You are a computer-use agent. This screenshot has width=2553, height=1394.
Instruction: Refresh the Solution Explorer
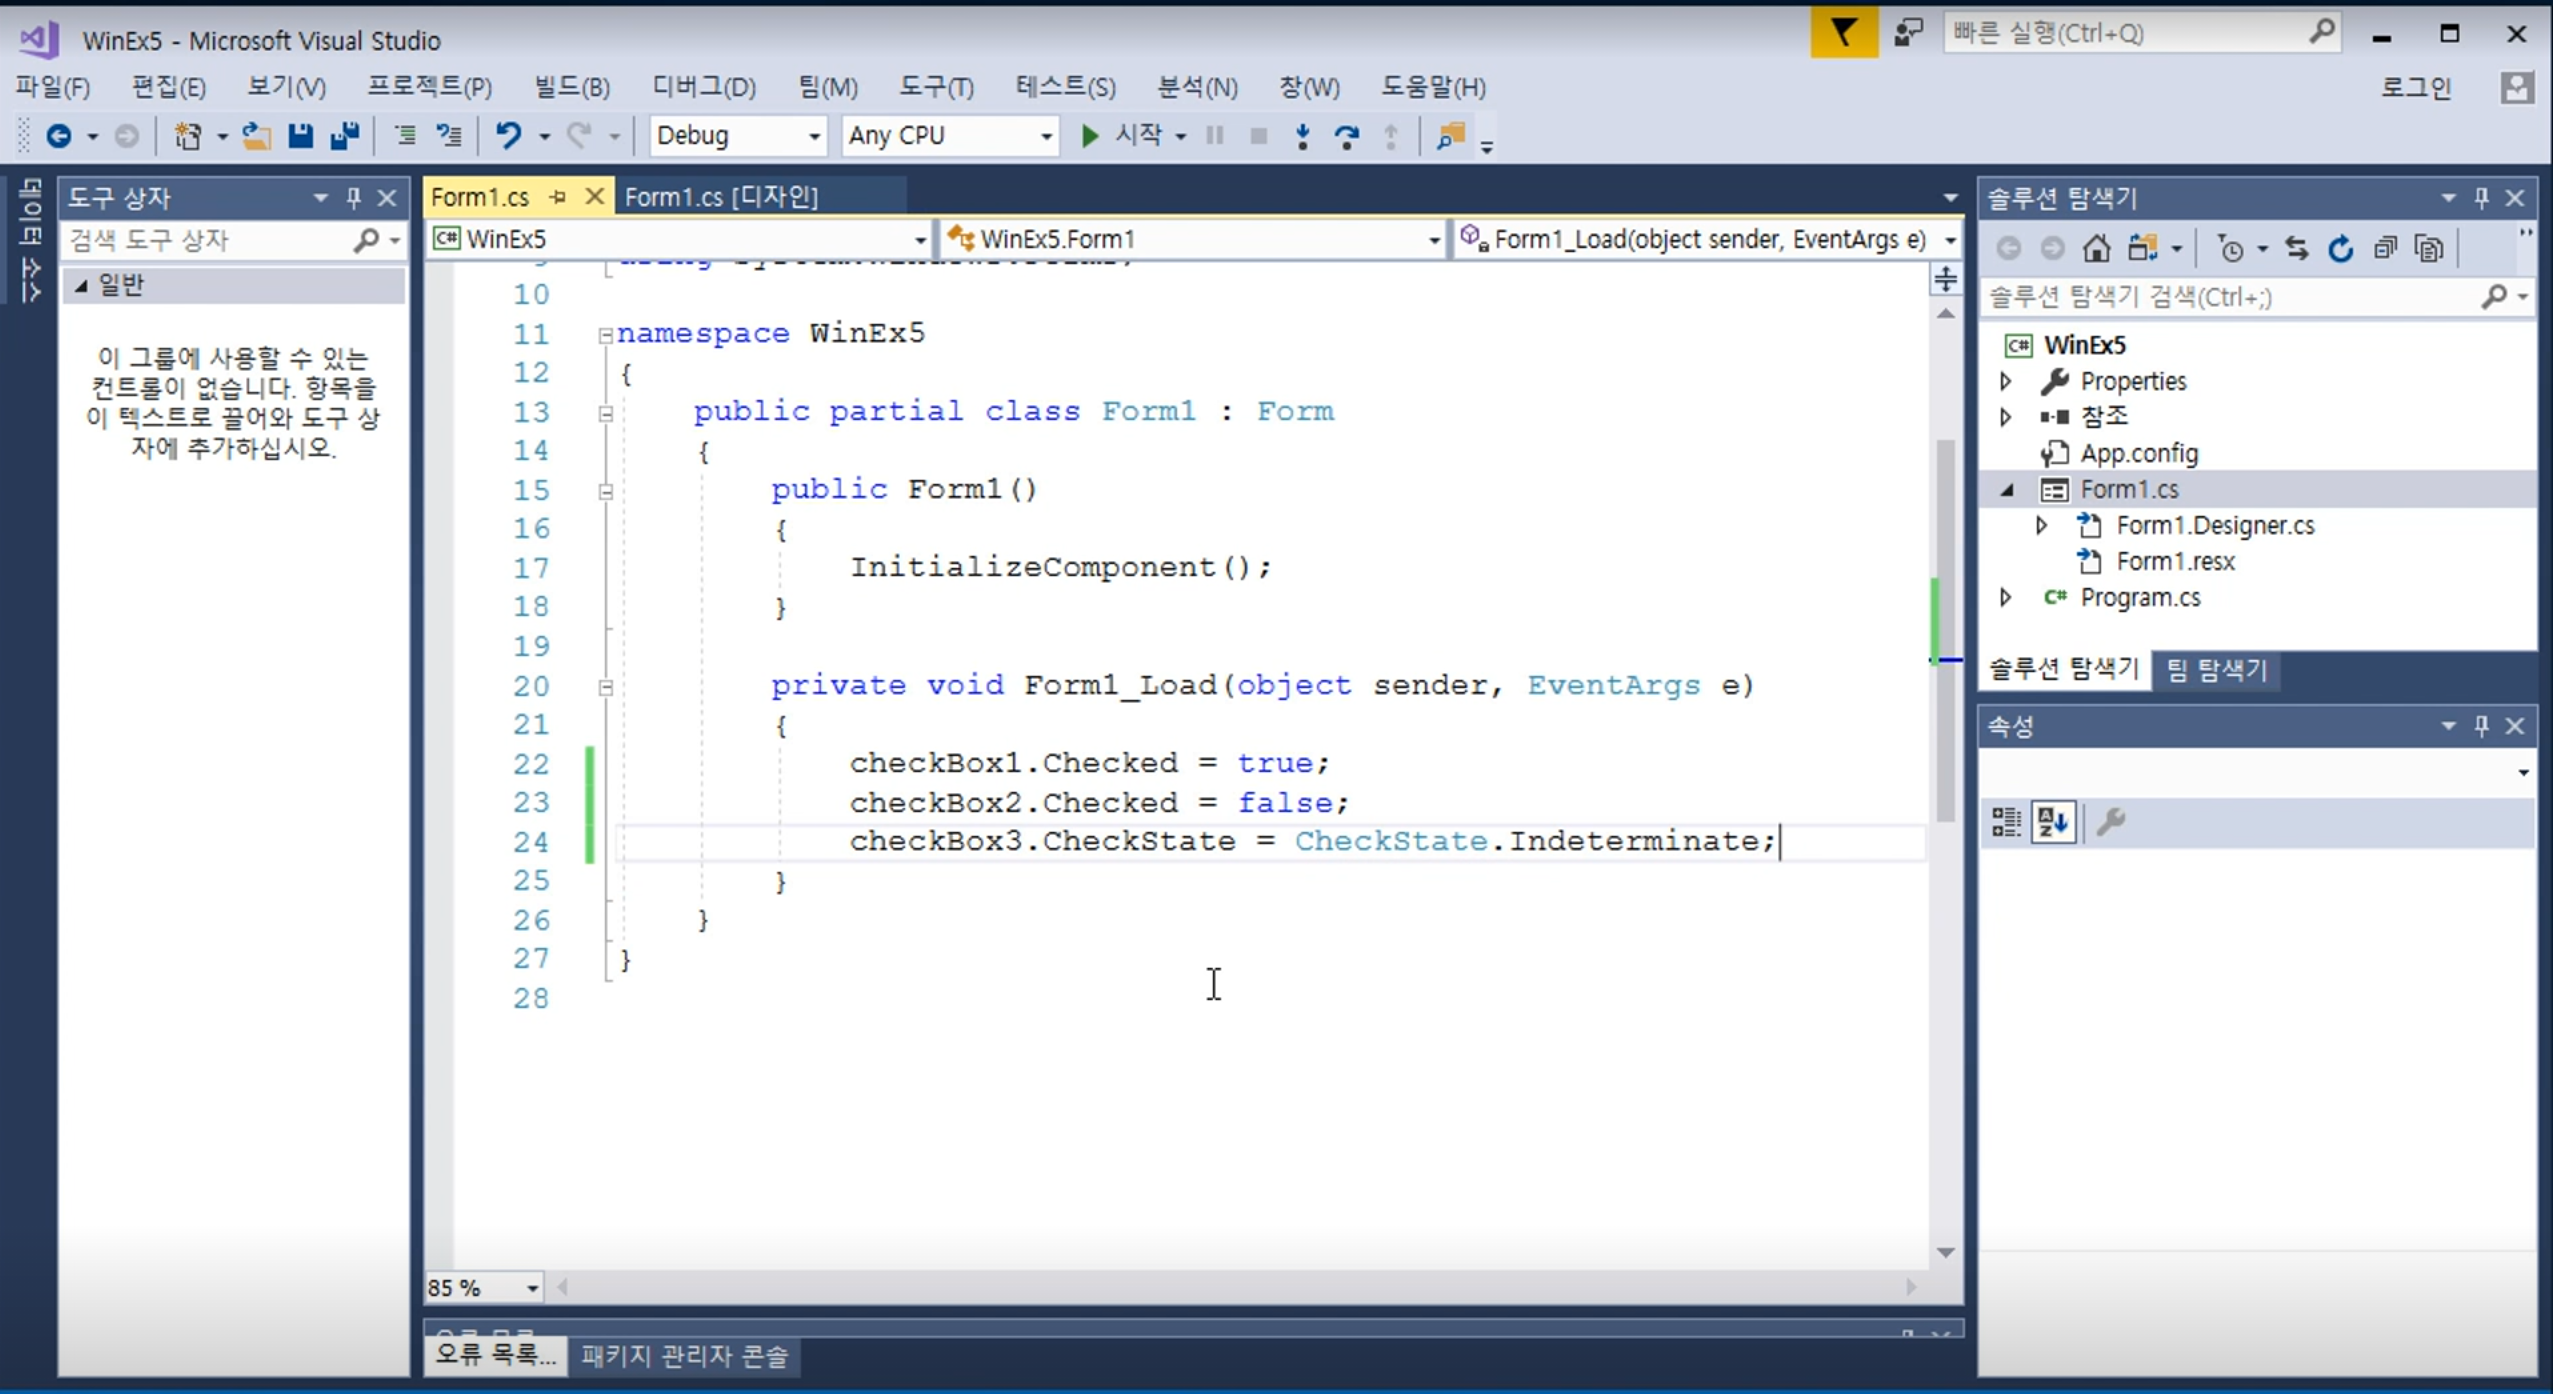[2340, 248]
